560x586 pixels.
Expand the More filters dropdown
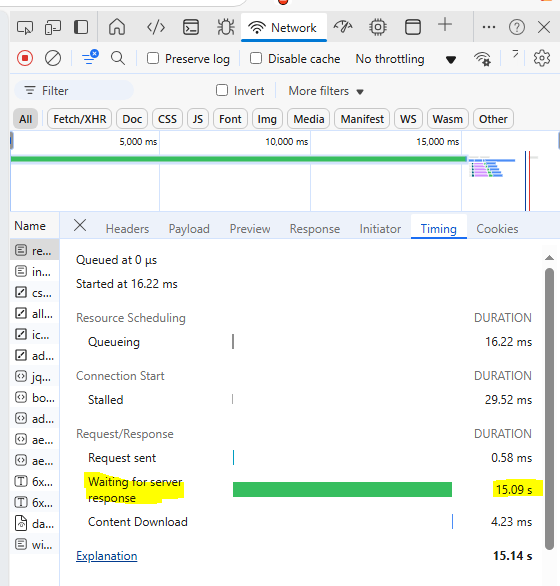[326, 91]
